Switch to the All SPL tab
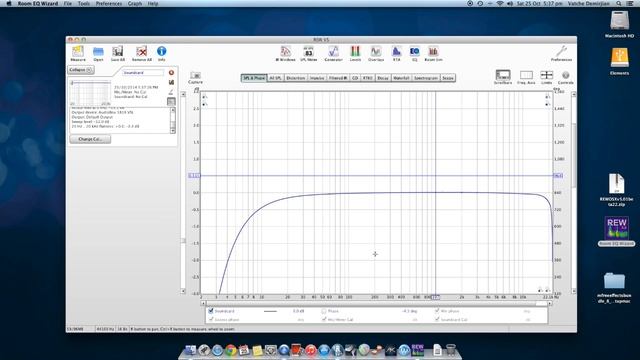 276,78
